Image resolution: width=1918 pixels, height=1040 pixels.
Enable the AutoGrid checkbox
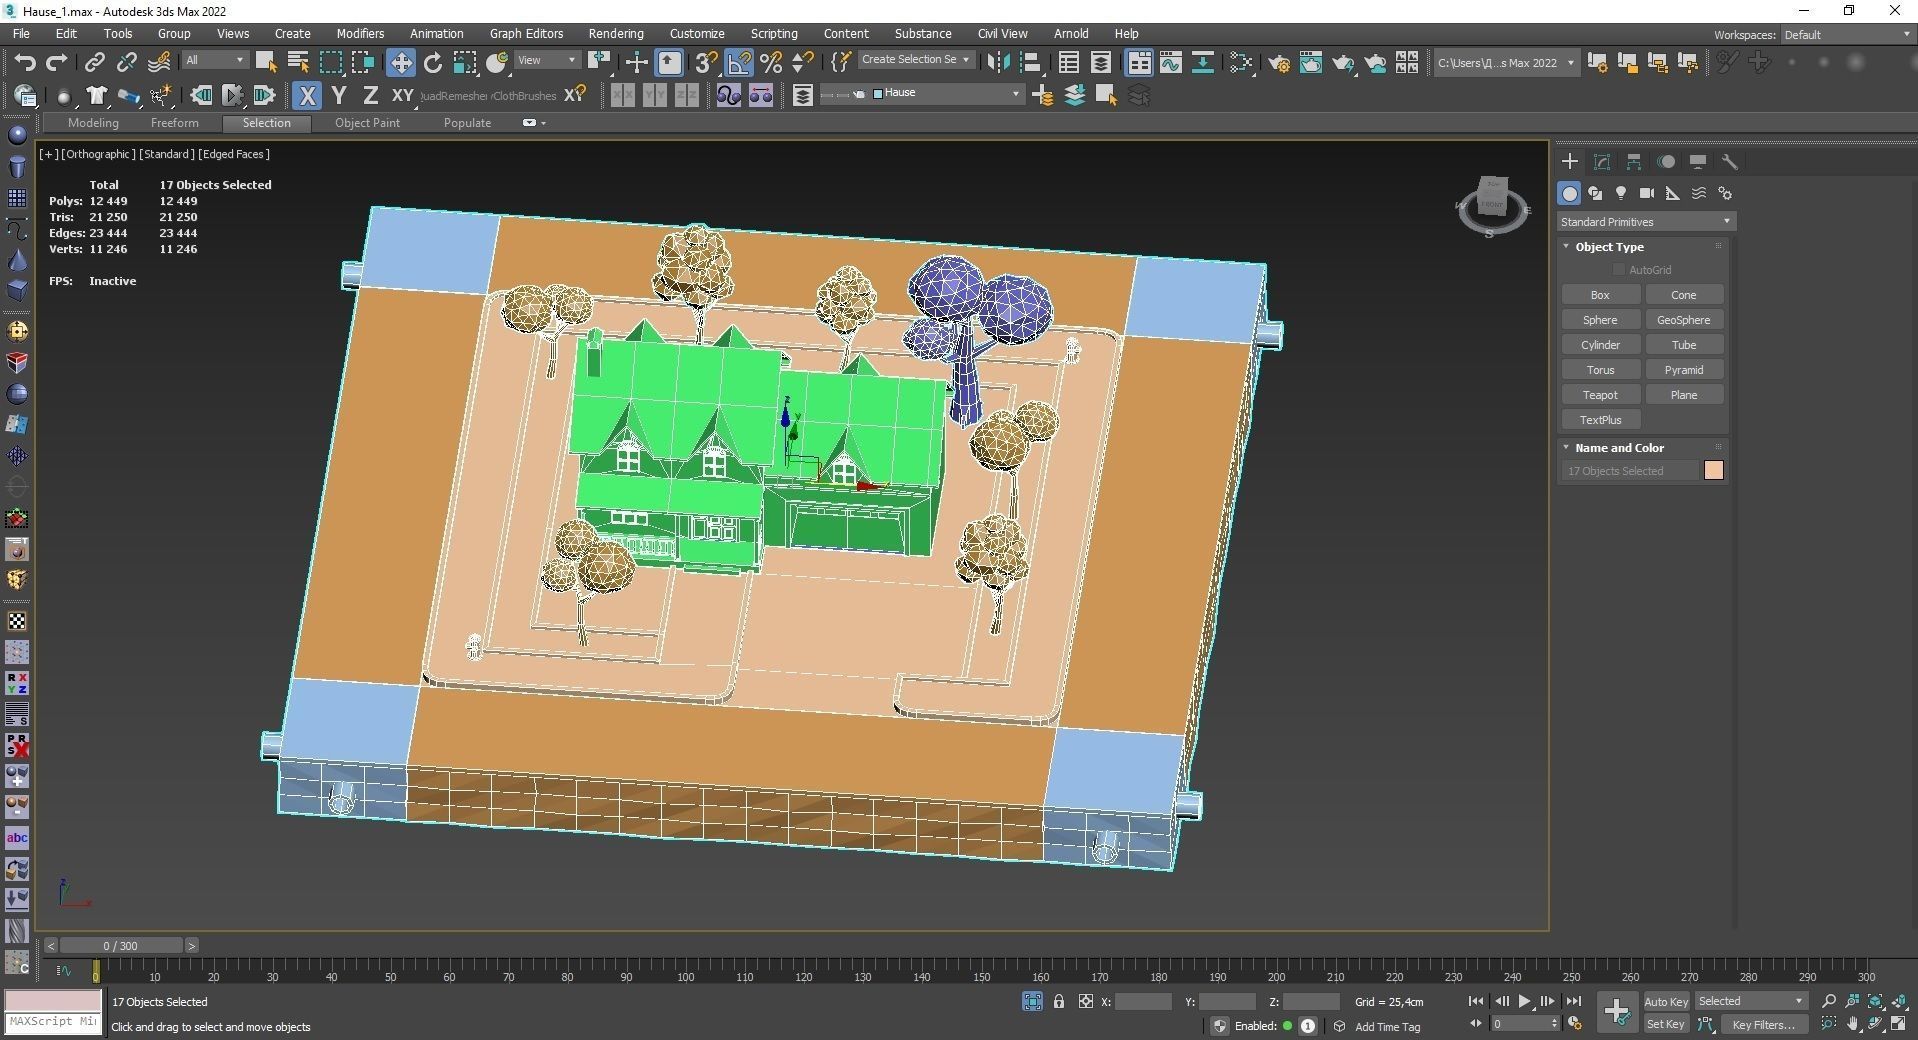pyautogui.click(x=1619, y=270)
